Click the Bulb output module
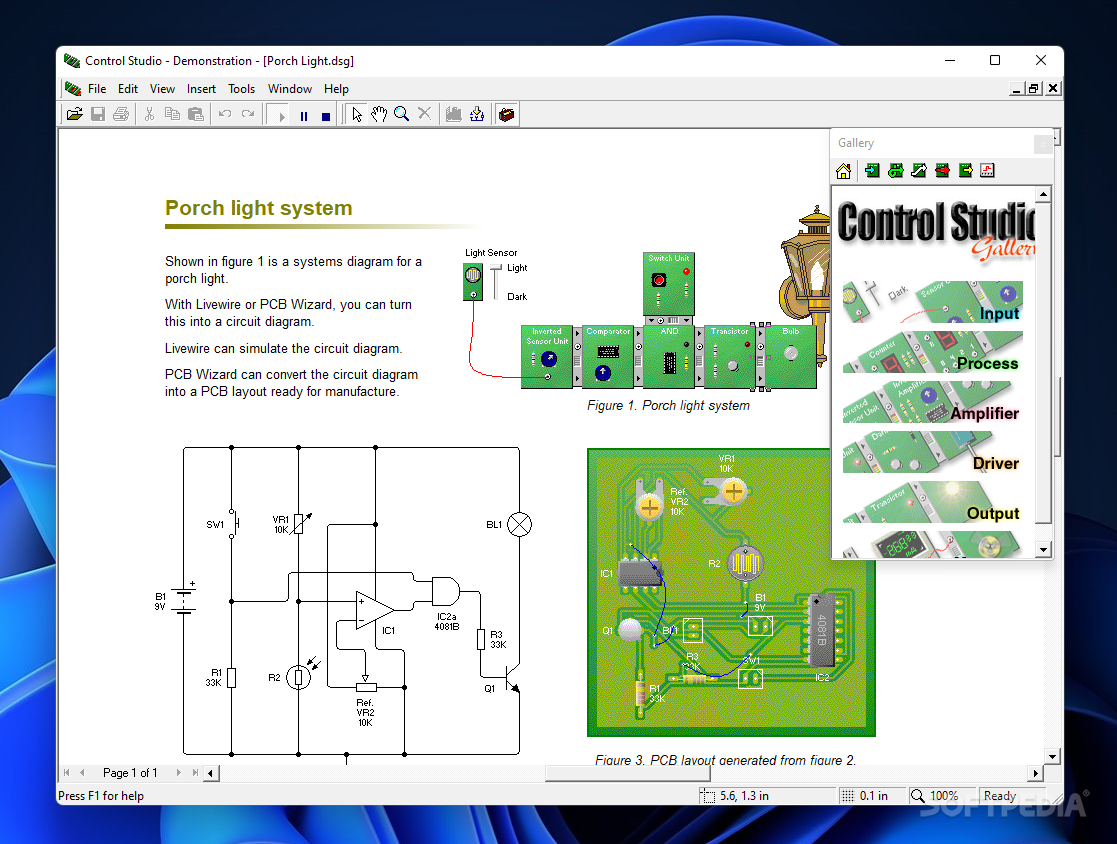The image size is (1117, 844). coord(791,357)
